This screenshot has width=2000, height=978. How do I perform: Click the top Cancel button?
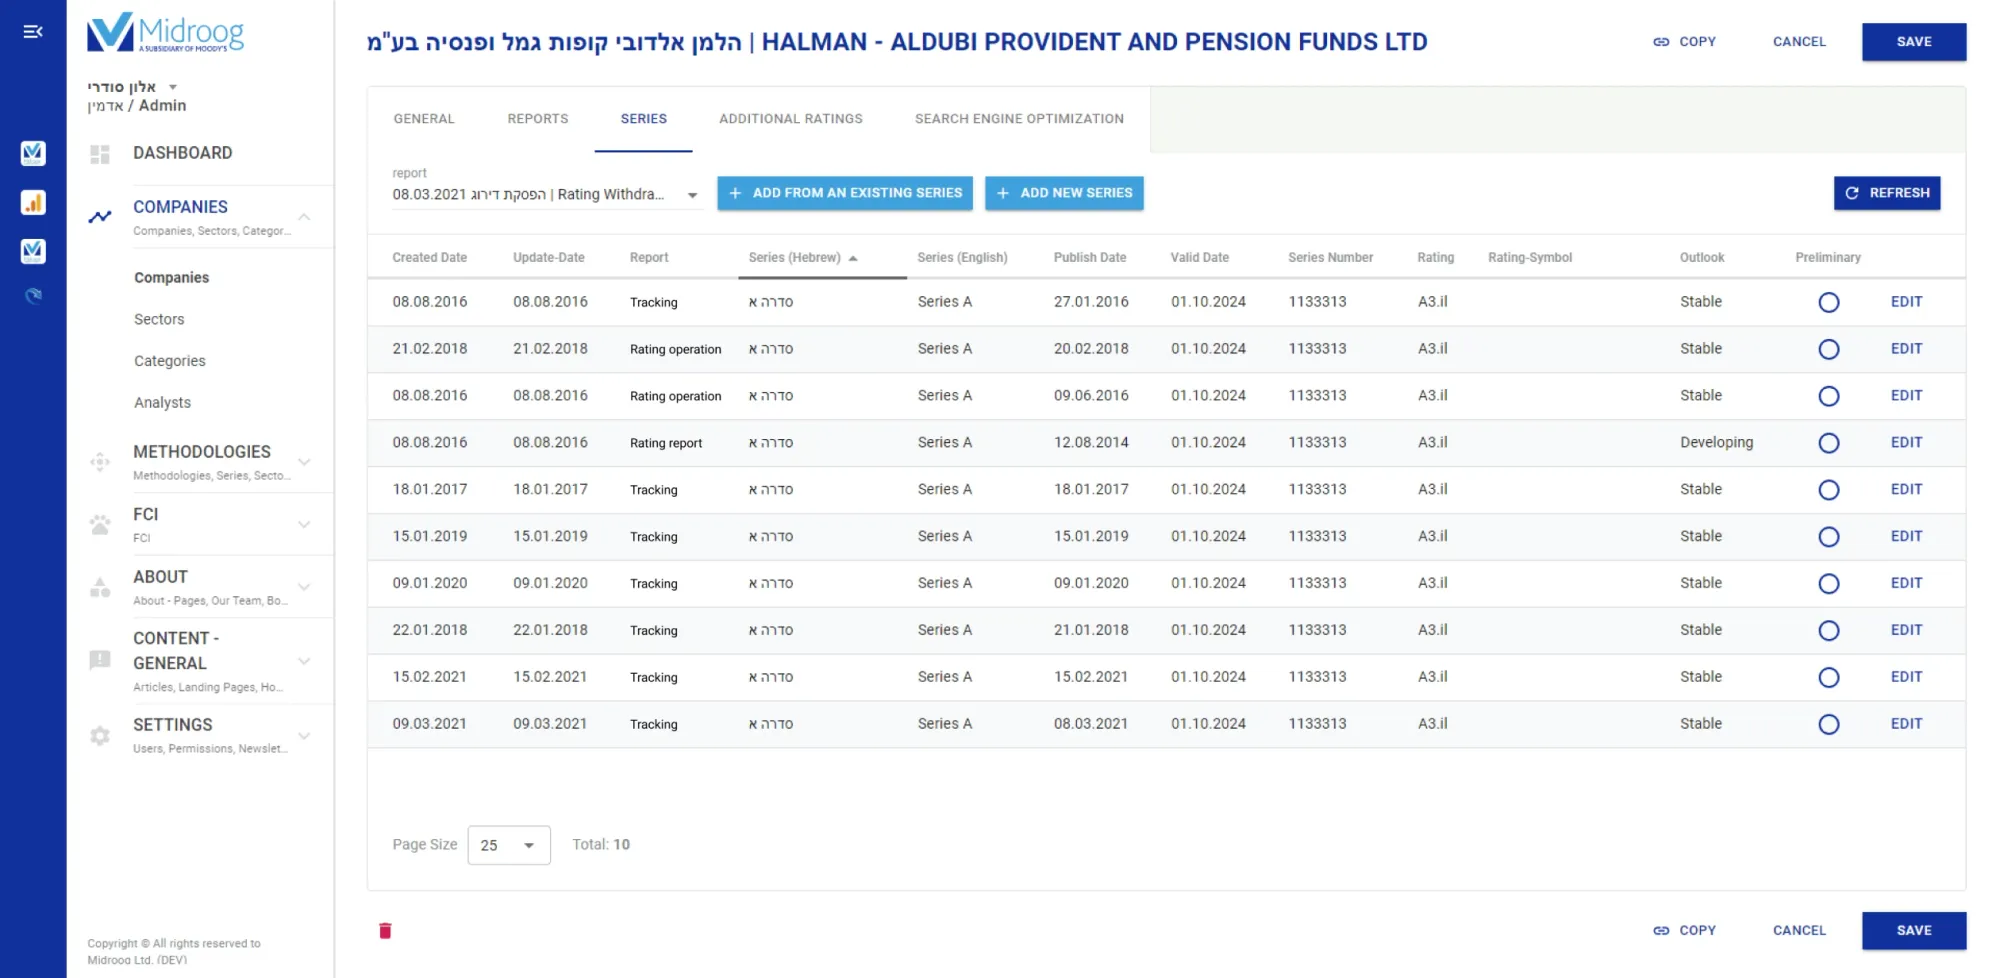tap(1799, 42)
